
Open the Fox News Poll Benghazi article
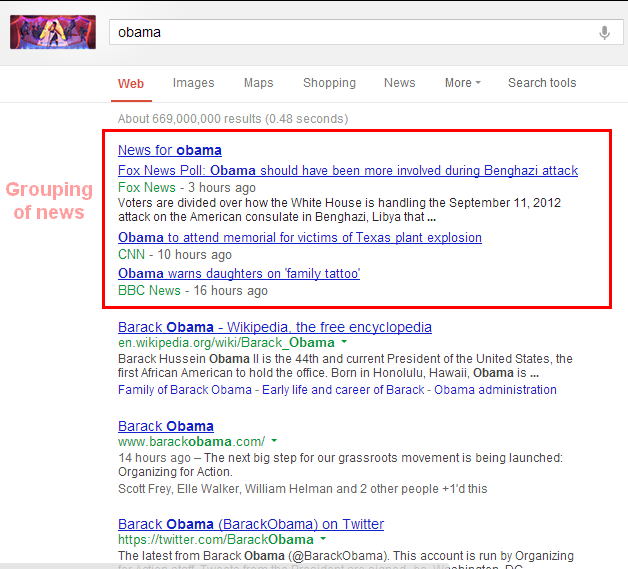pos(348,171)
